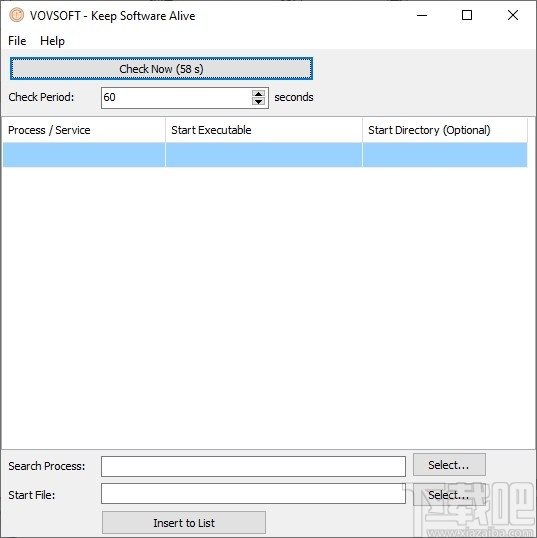This screenshot has width=537, height=538.
Task: Click Select button next to Search Process
Action: click(449, 465)
